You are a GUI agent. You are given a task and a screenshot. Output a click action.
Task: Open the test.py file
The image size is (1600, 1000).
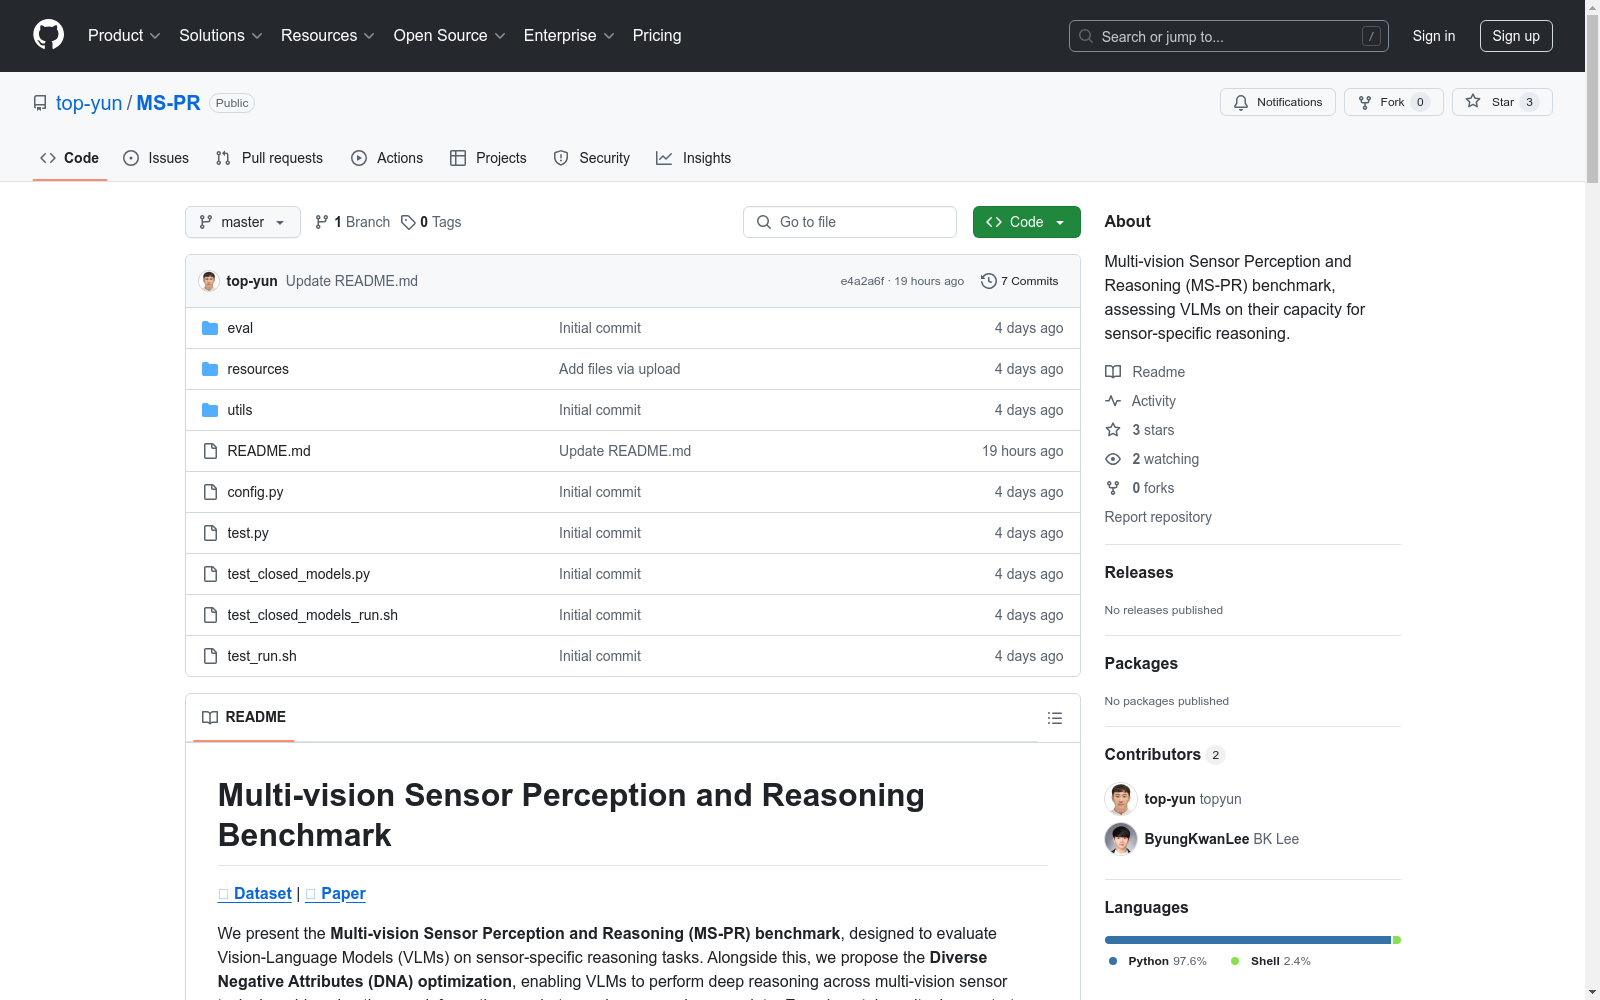pyautogui.click(x=248, y=533)
